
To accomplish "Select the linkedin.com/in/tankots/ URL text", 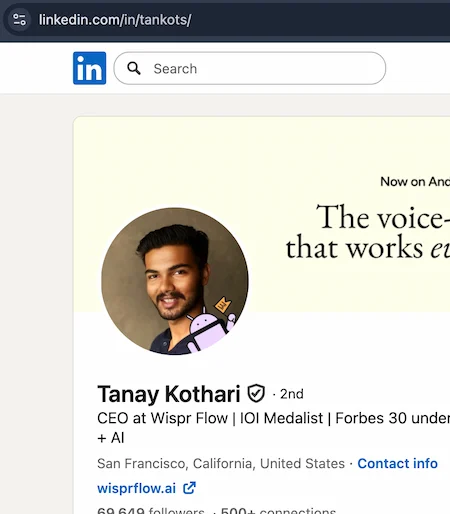I will click(115, 20).
